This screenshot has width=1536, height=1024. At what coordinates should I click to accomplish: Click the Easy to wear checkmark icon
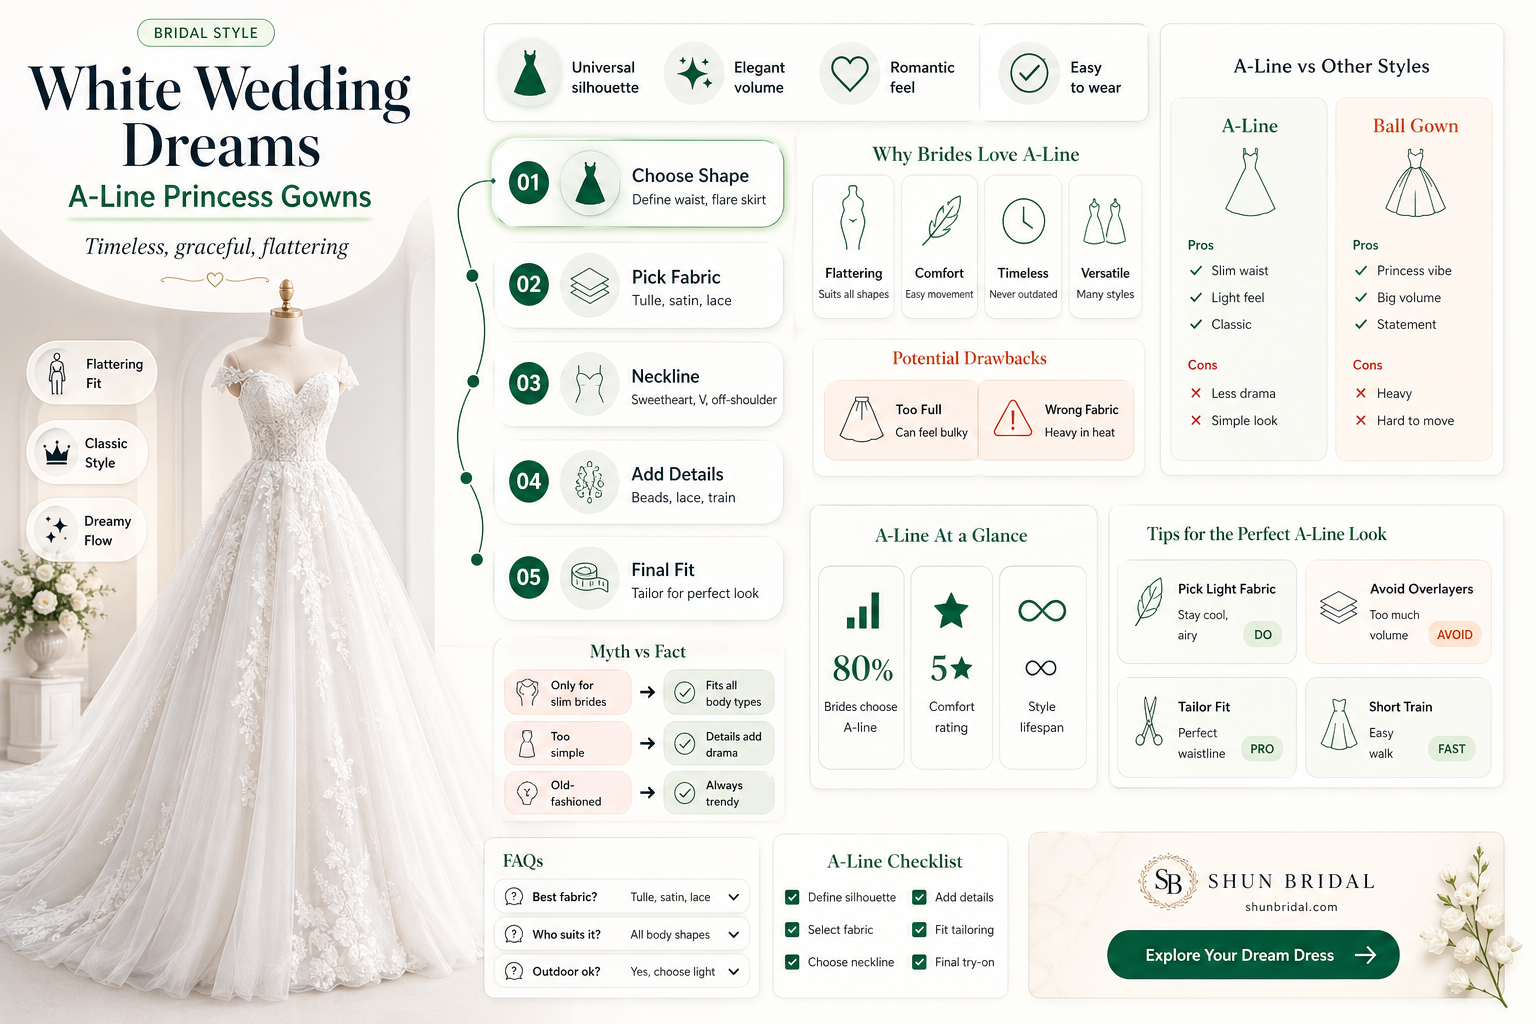[1029, 73]
